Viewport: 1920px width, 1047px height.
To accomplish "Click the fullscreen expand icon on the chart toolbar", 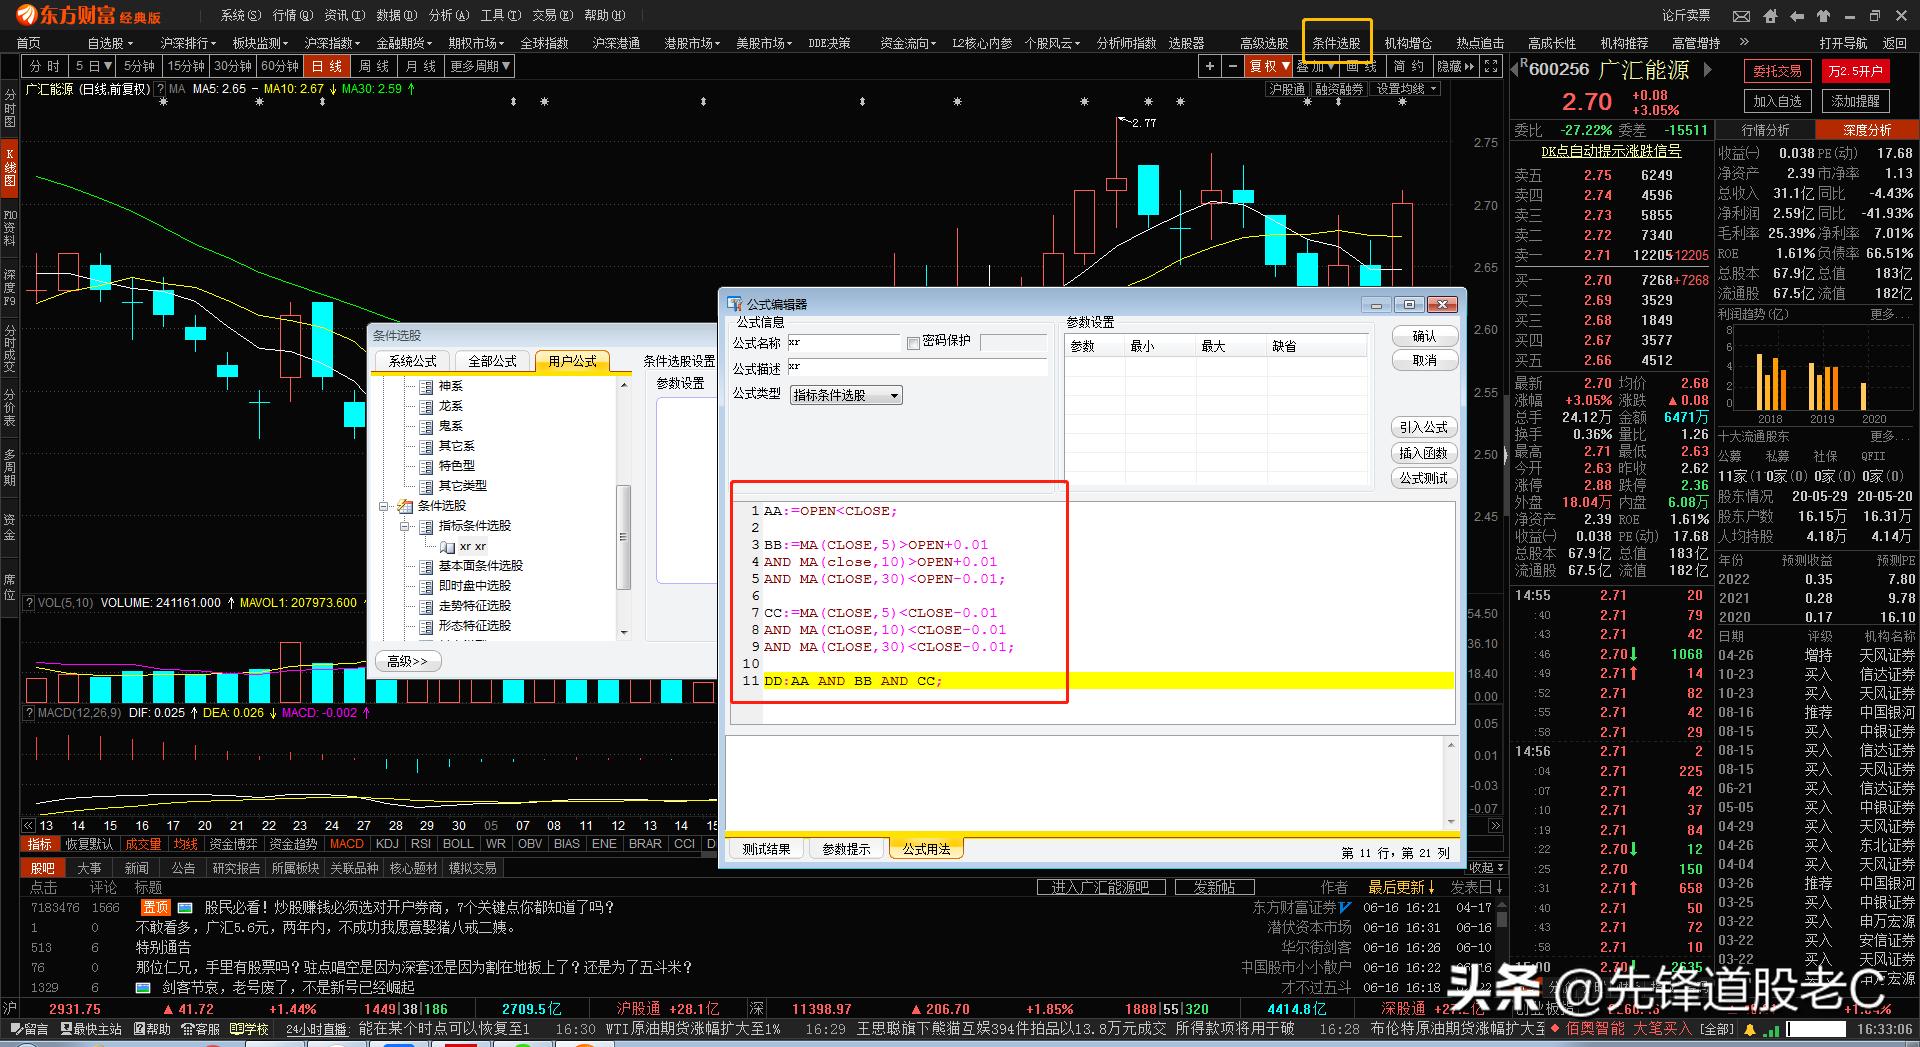I will tap(1490, 66).
